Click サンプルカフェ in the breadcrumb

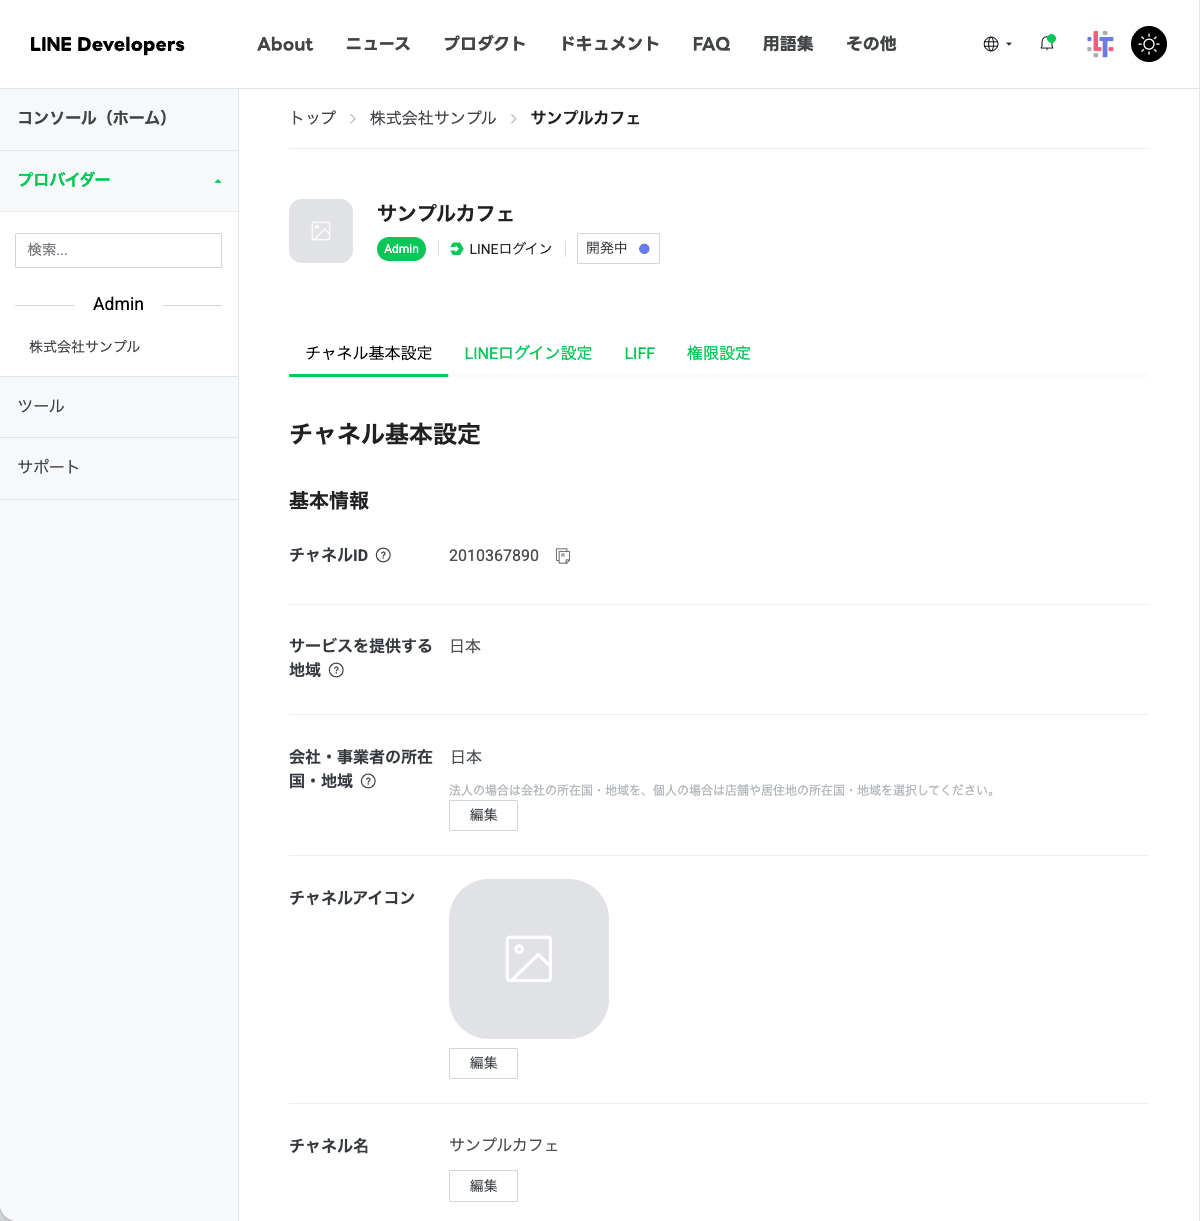point(585,118)
